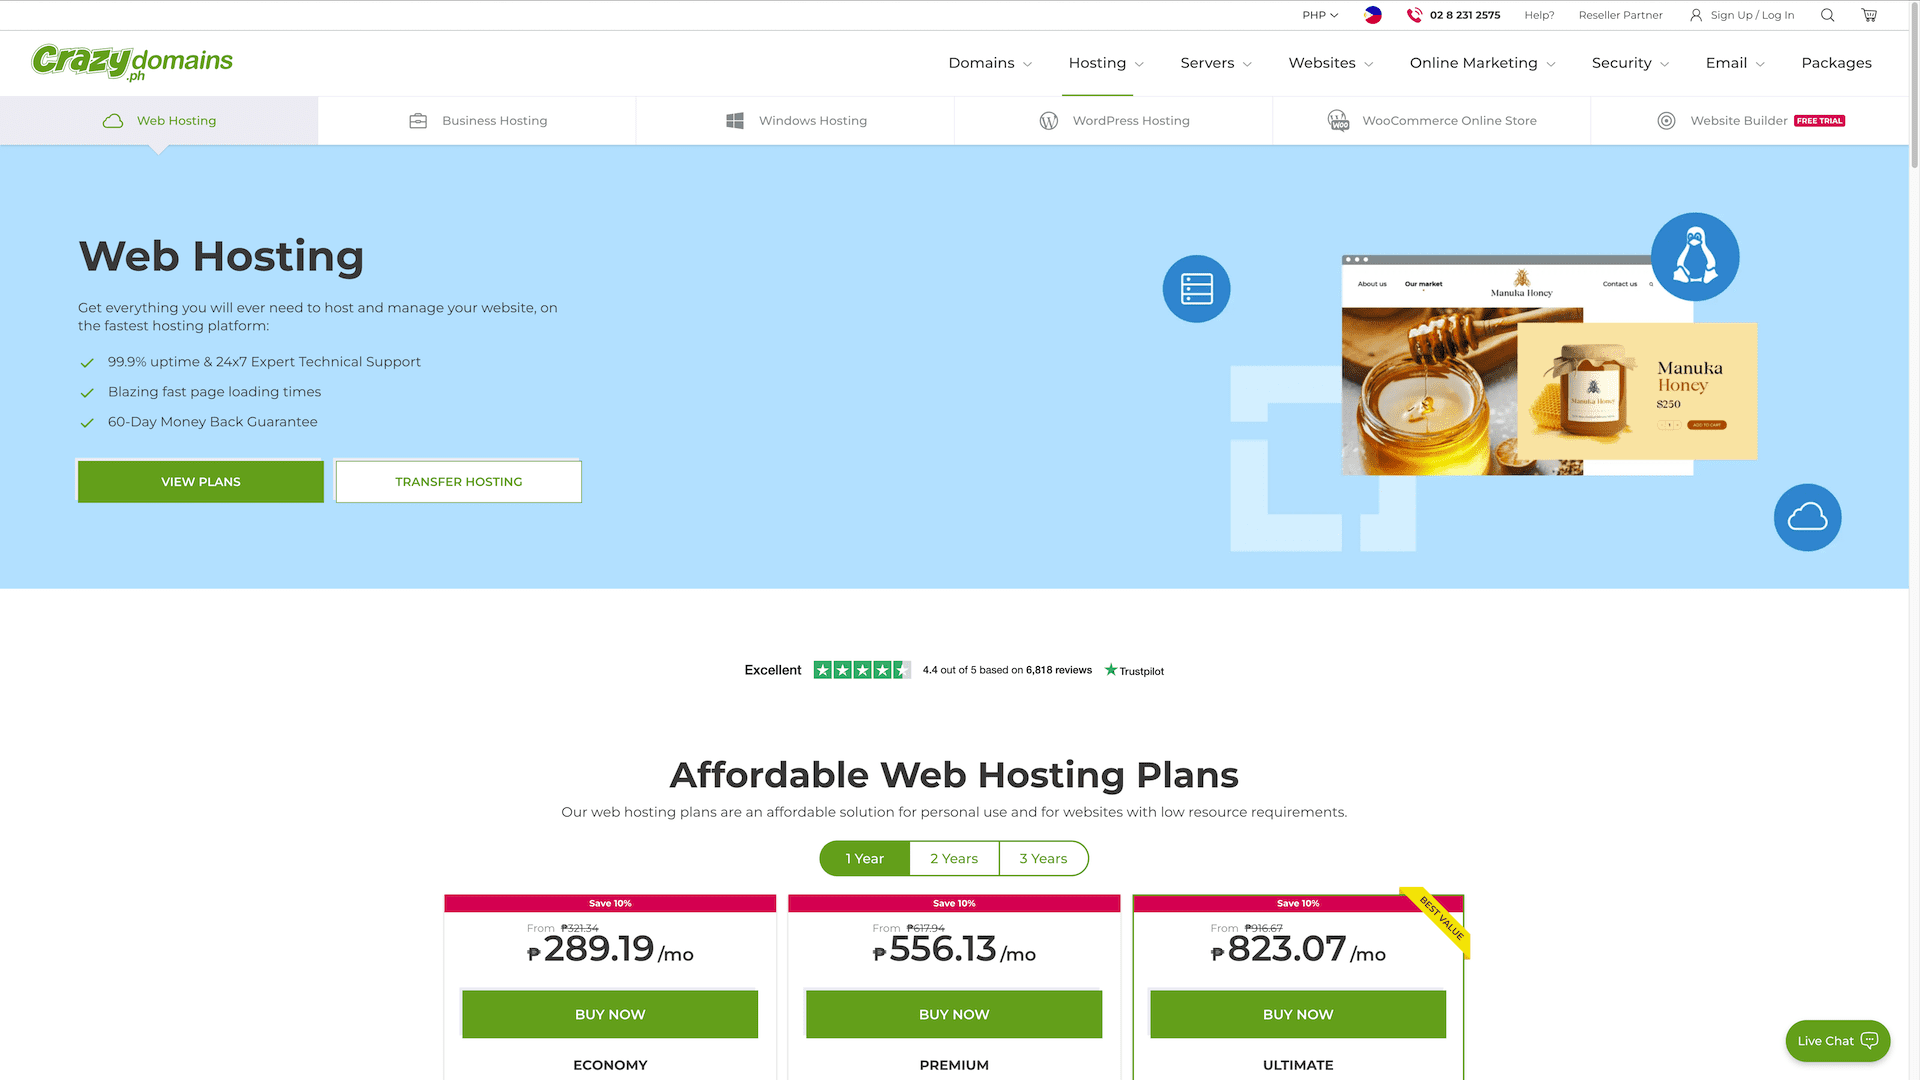
Task: Click Sign Up / Log In
Action: (1752, 15)
